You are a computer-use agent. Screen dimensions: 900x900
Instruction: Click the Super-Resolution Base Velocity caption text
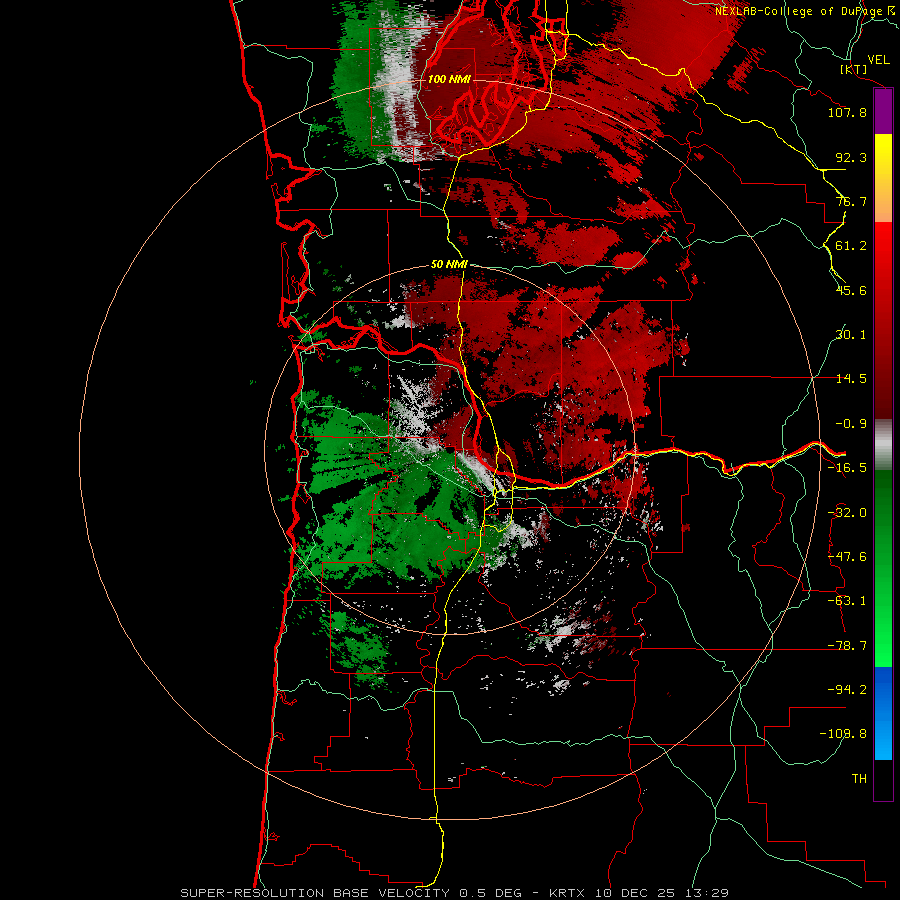[x=455, y=893]
